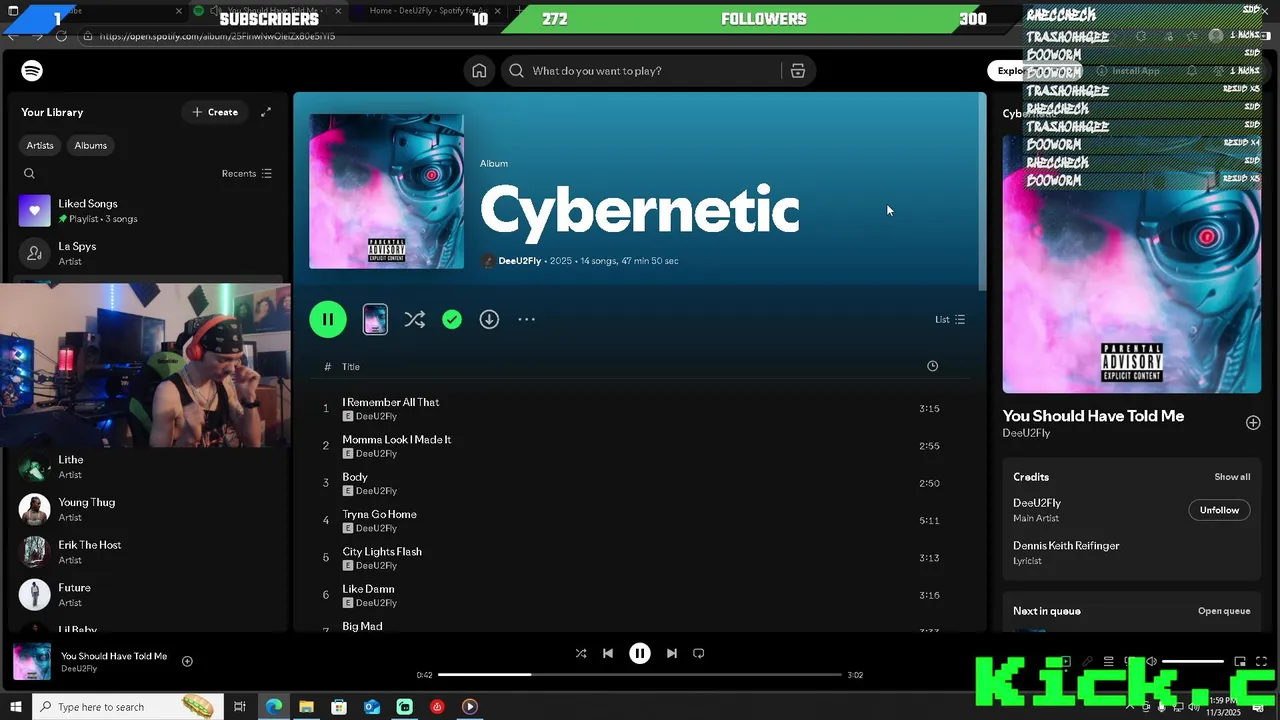
Task: Open the Browse icon in the search bar
Action: [798, 71]
